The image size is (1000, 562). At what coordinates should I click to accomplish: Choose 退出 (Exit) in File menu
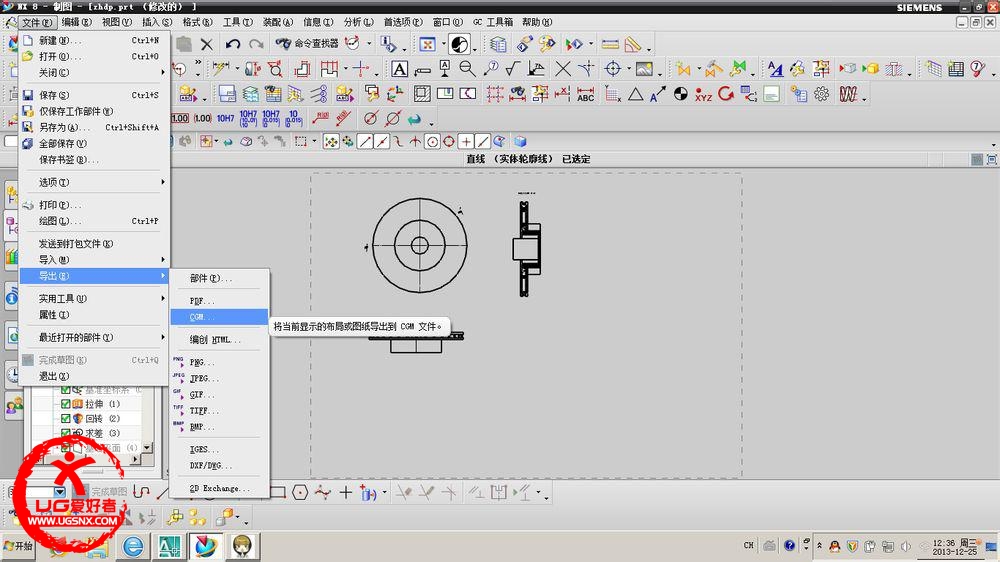click(95, 376)
